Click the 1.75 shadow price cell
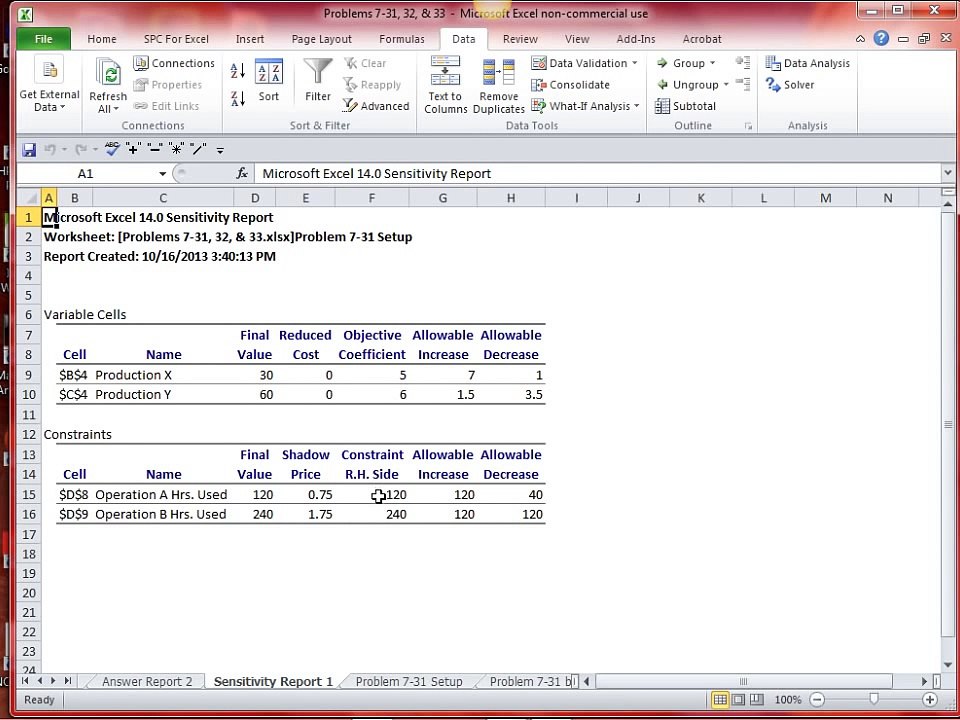 click(306, 514)
